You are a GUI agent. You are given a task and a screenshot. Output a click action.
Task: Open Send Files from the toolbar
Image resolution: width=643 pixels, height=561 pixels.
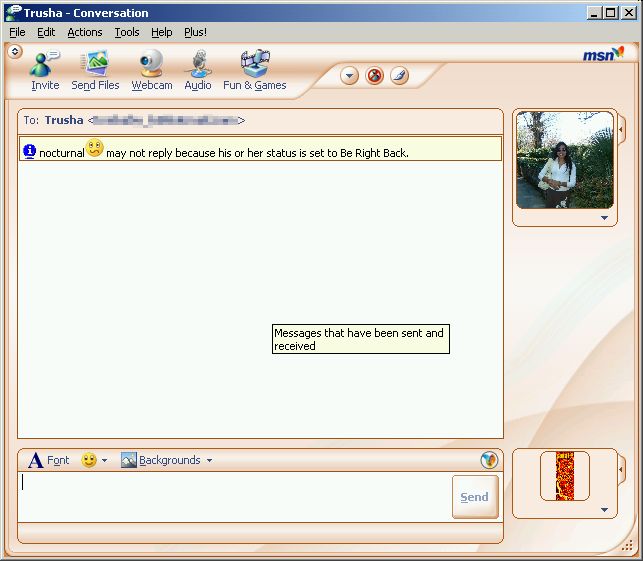point(95,70)
